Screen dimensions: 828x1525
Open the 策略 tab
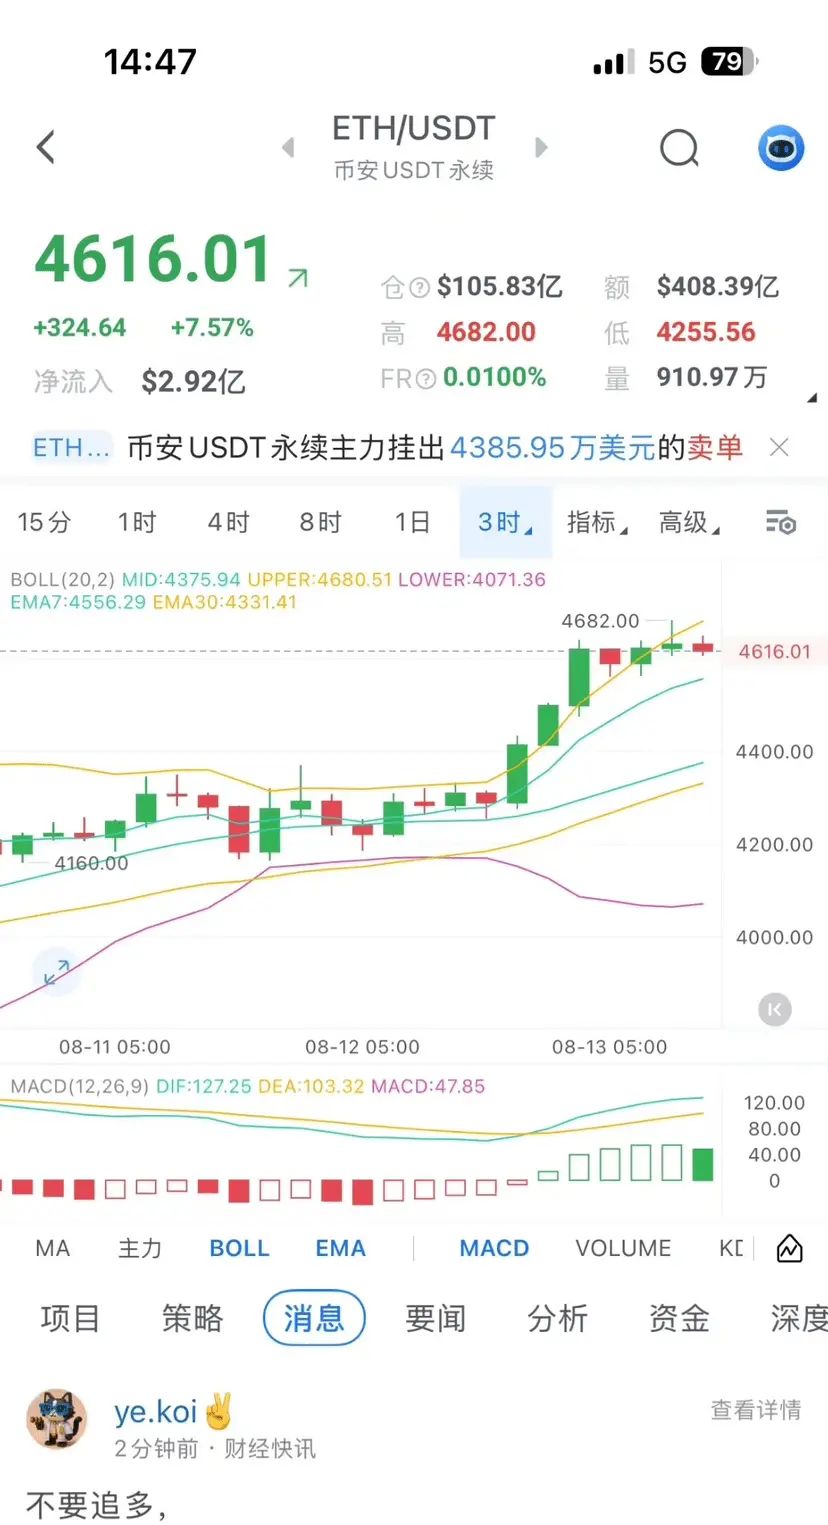pyautogui.click(x=192, y=1319)
